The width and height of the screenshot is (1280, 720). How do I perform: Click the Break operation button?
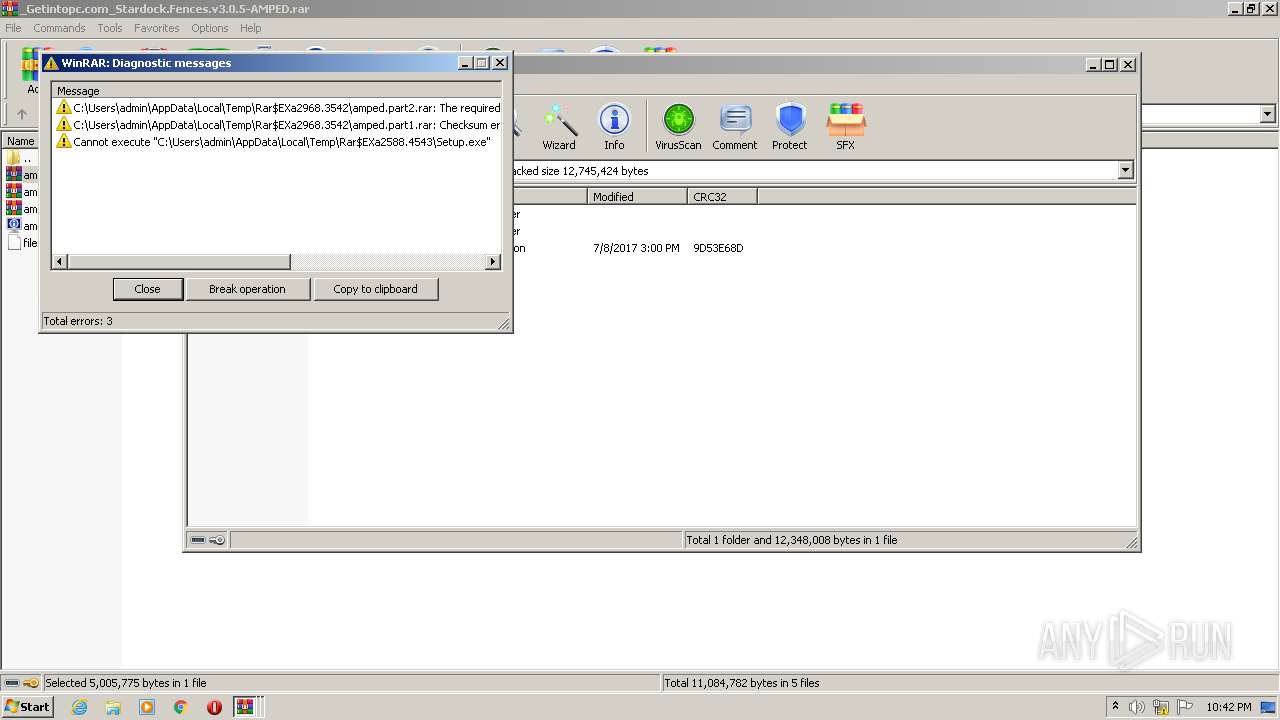(x=247, y=289)
